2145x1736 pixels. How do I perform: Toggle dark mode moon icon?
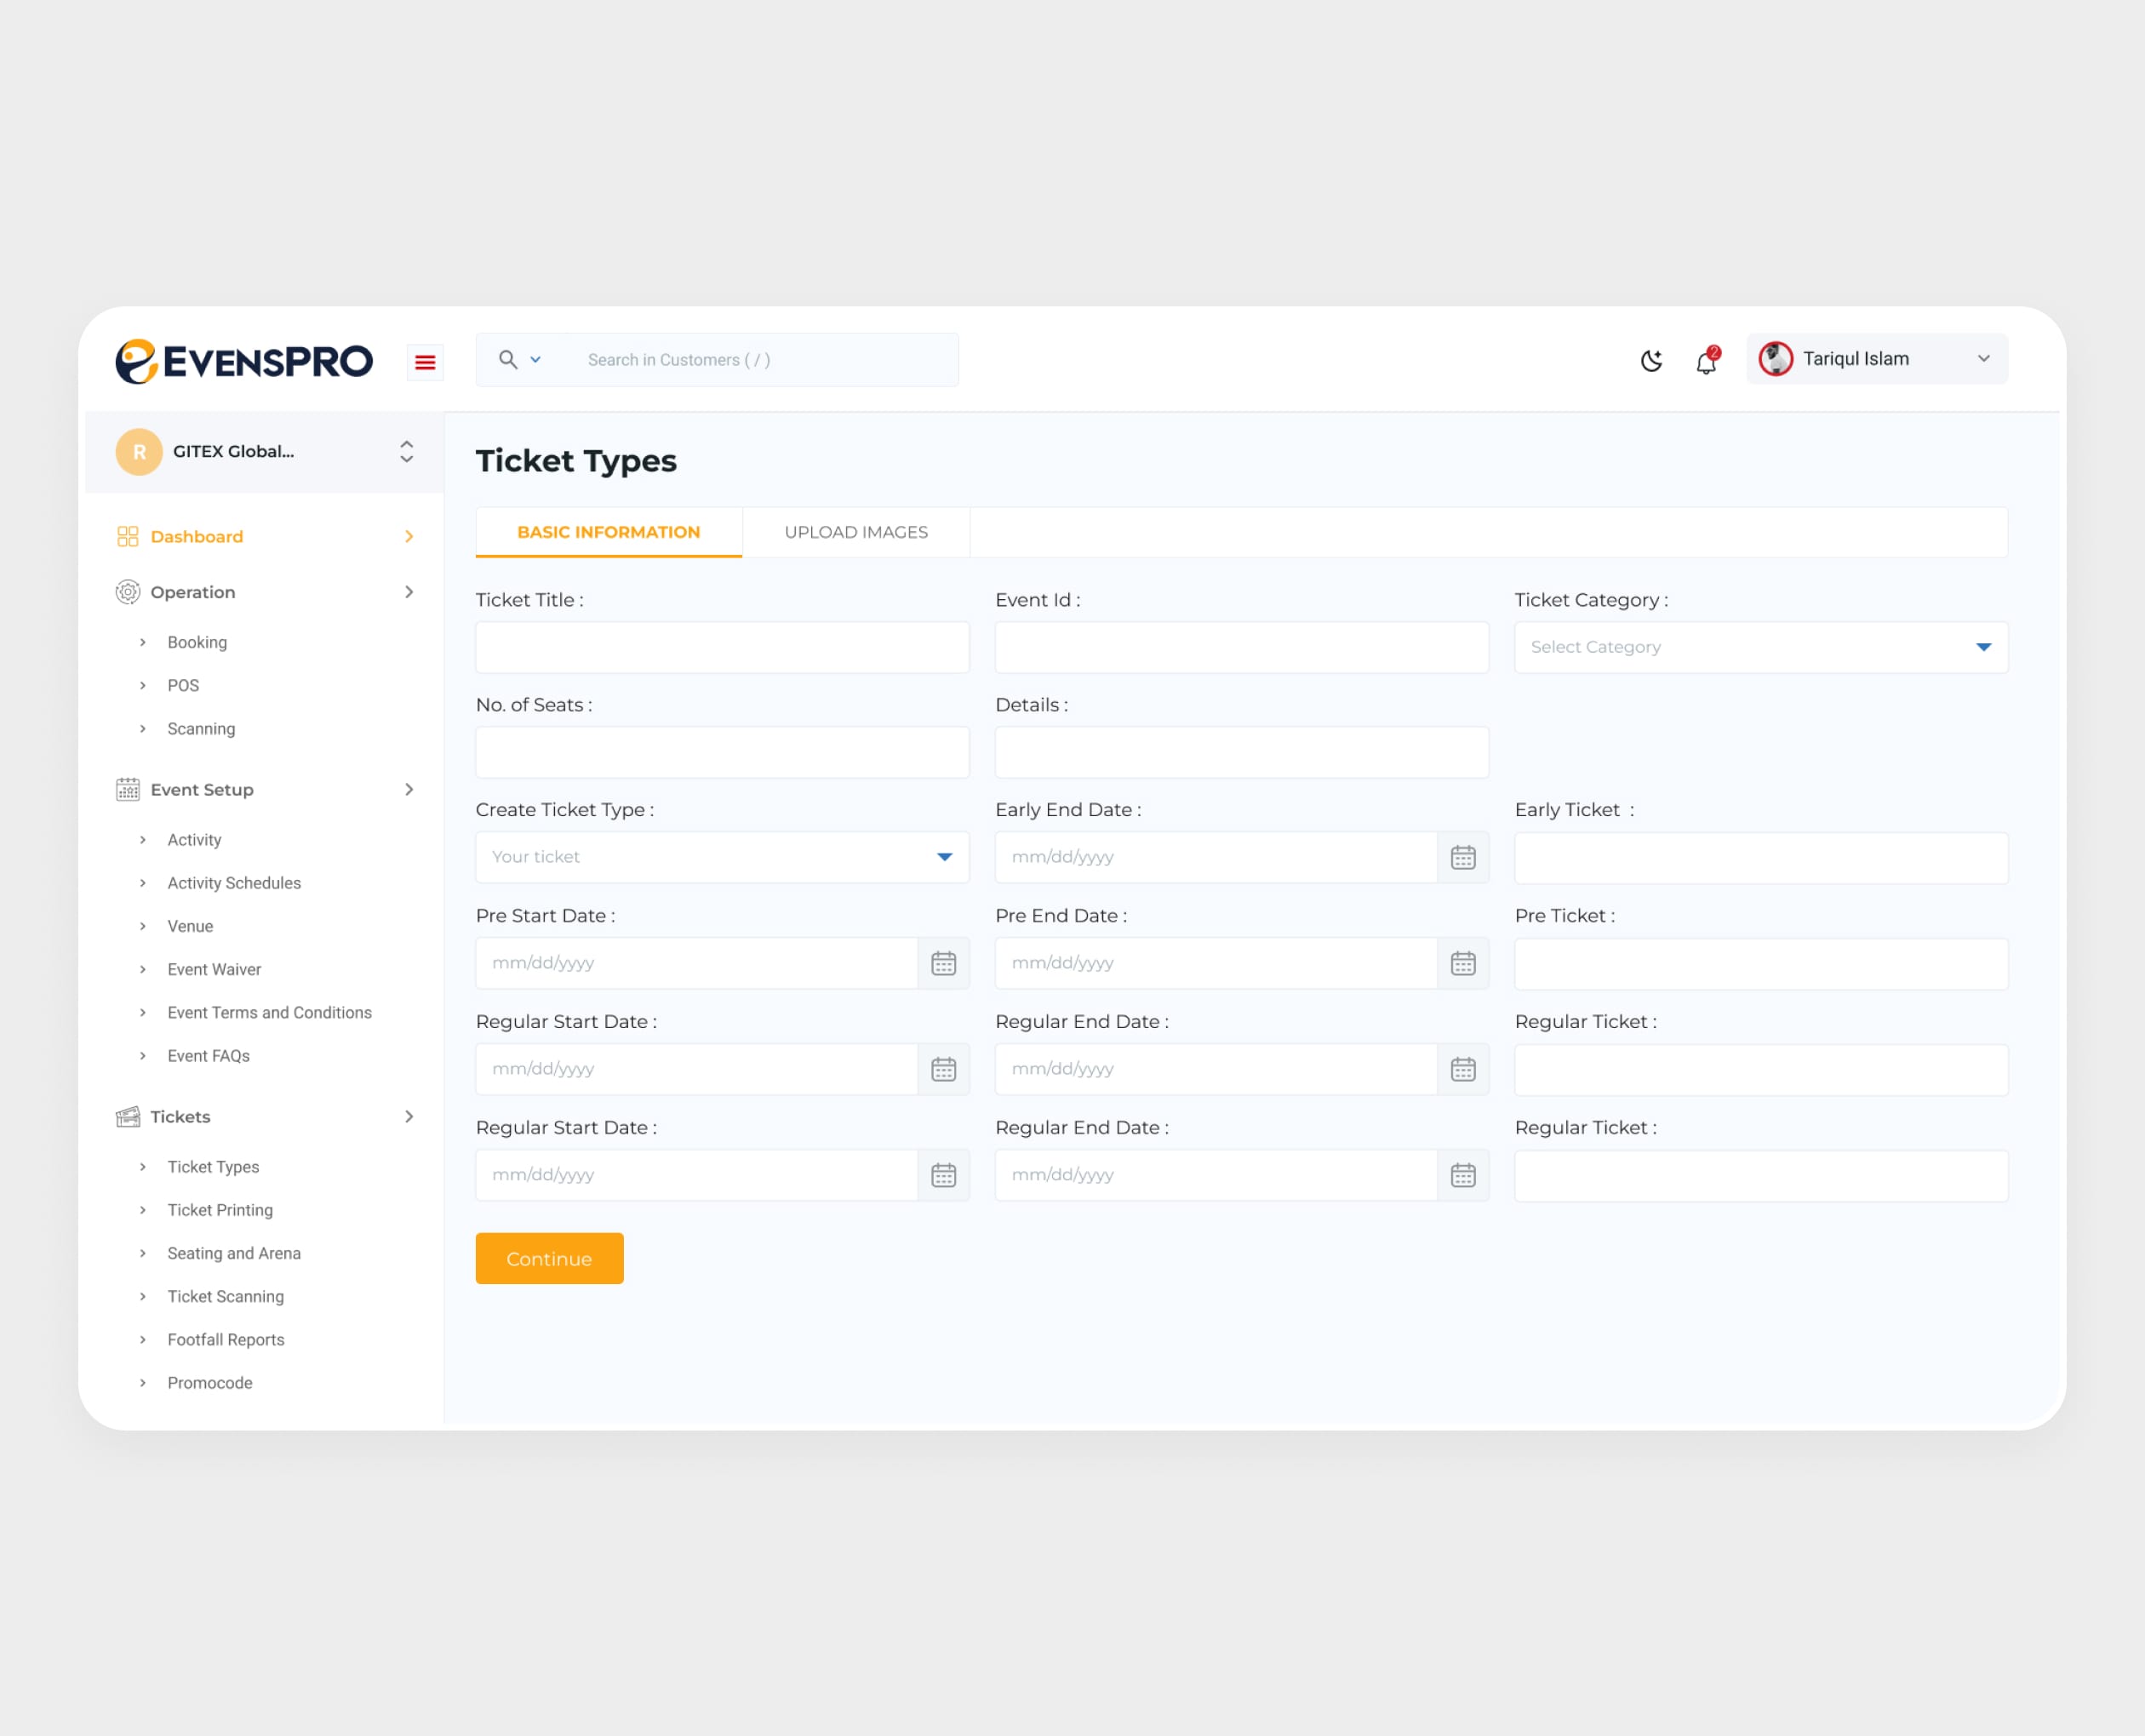[x=1651, y=360]
